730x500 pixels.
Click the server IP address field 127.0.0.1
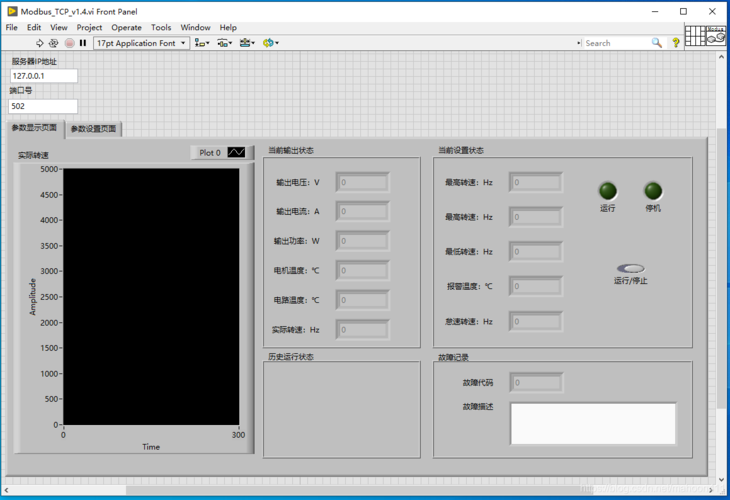44,76
